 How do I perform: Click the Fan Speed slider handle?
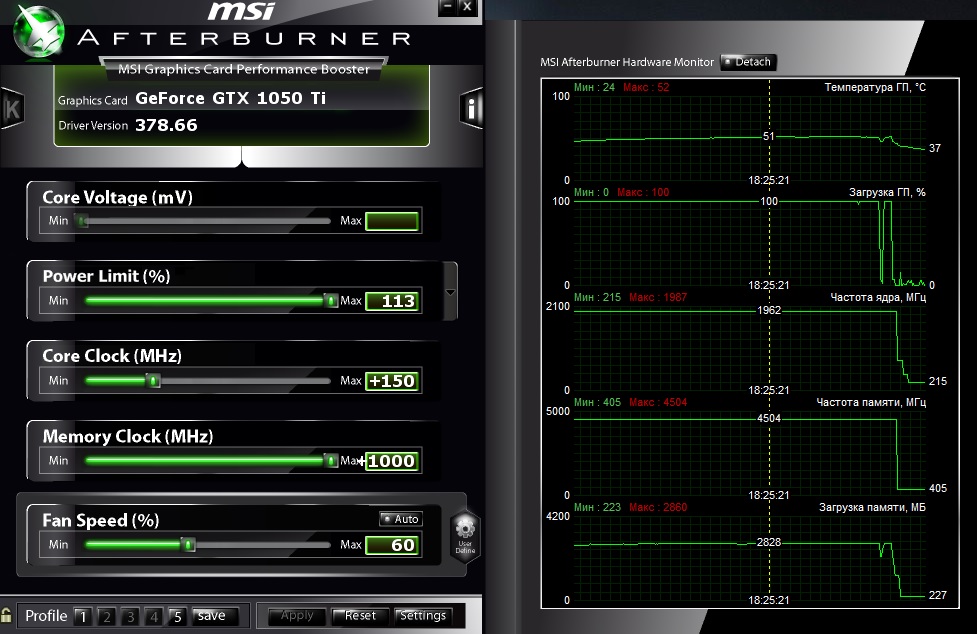pos(188,545)
